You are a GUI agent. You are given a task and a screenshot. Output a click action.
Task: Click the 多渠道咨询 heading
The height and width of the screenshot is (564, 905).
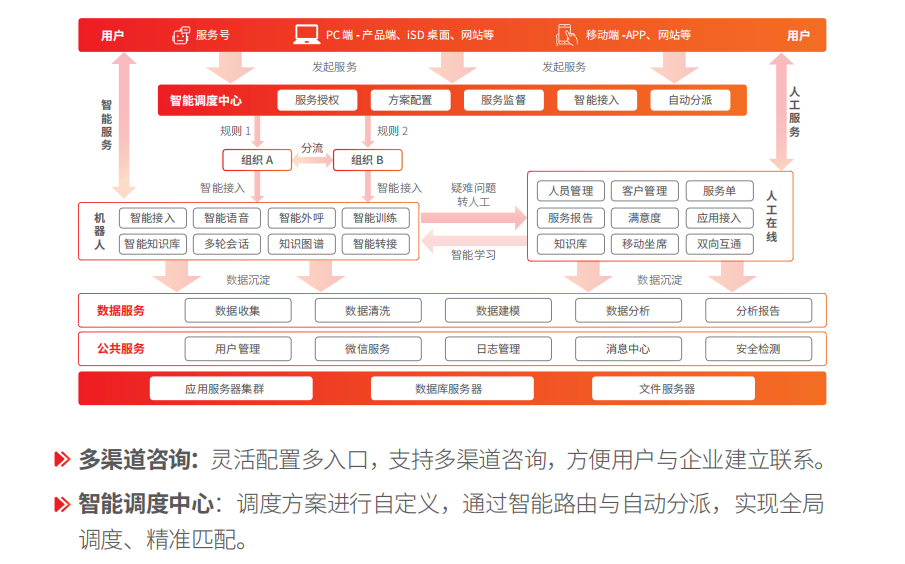point(139,460)
